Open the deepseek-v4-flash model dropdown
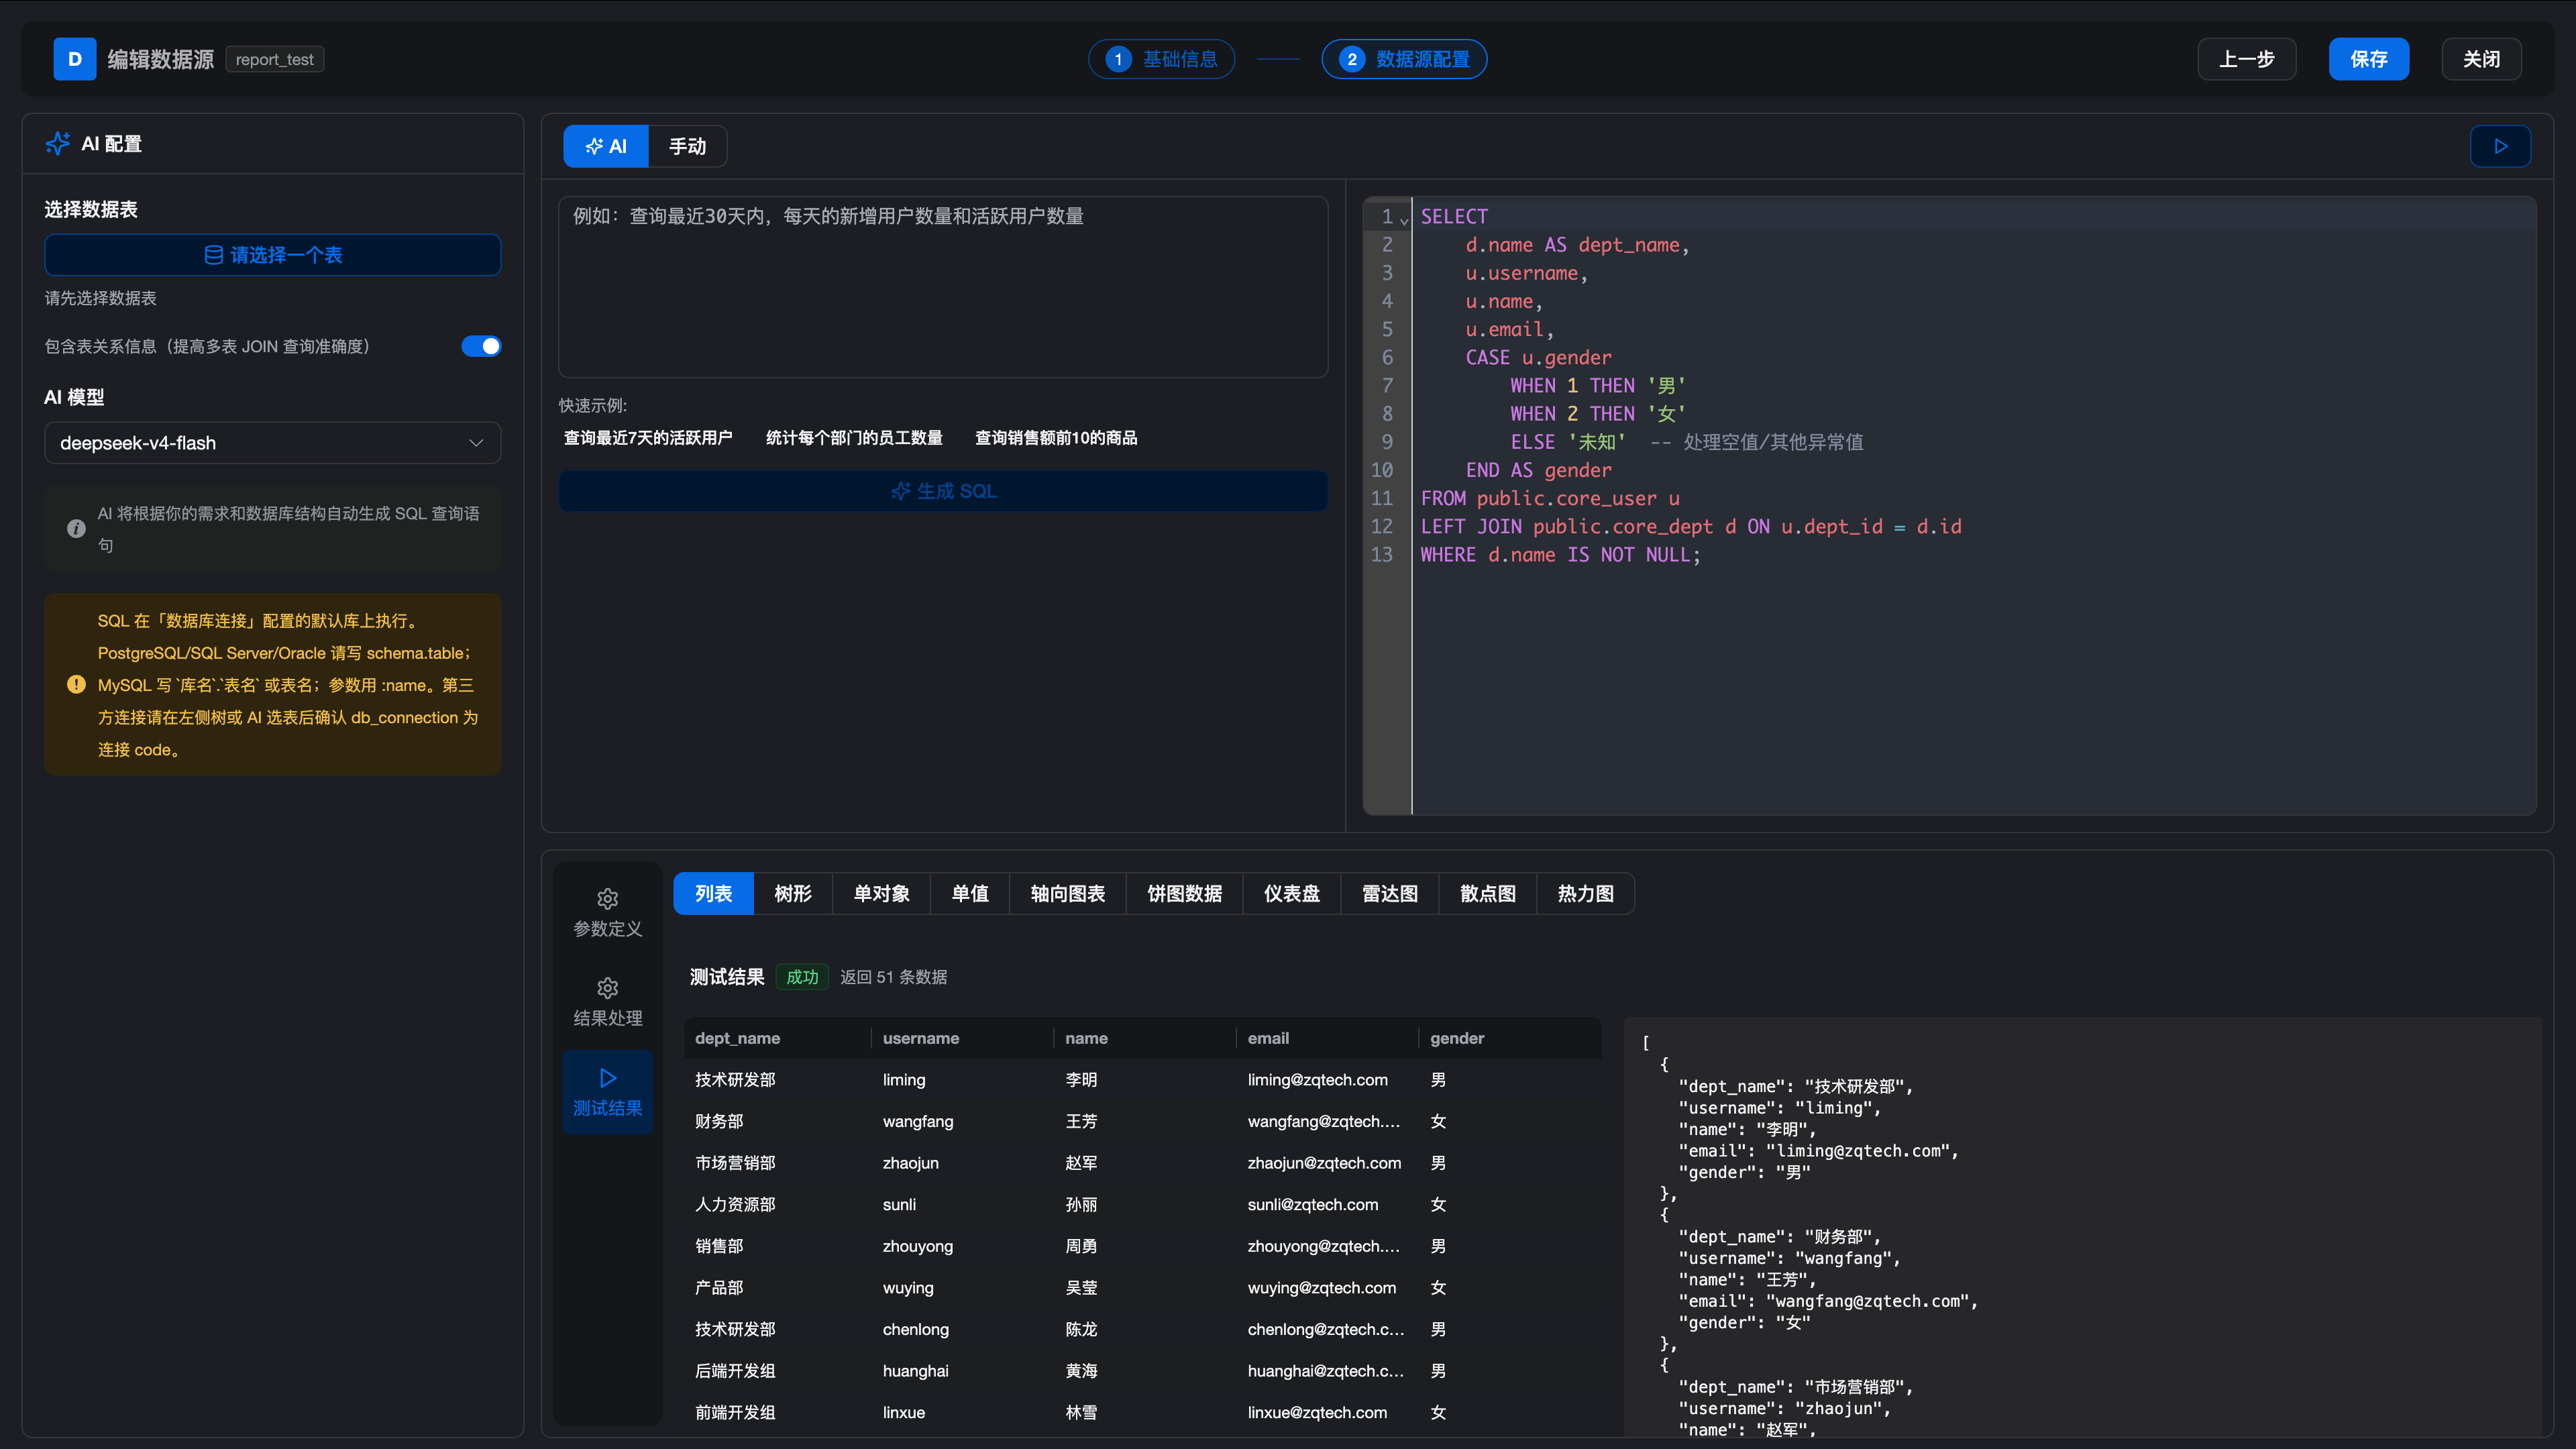 (272, 443)
